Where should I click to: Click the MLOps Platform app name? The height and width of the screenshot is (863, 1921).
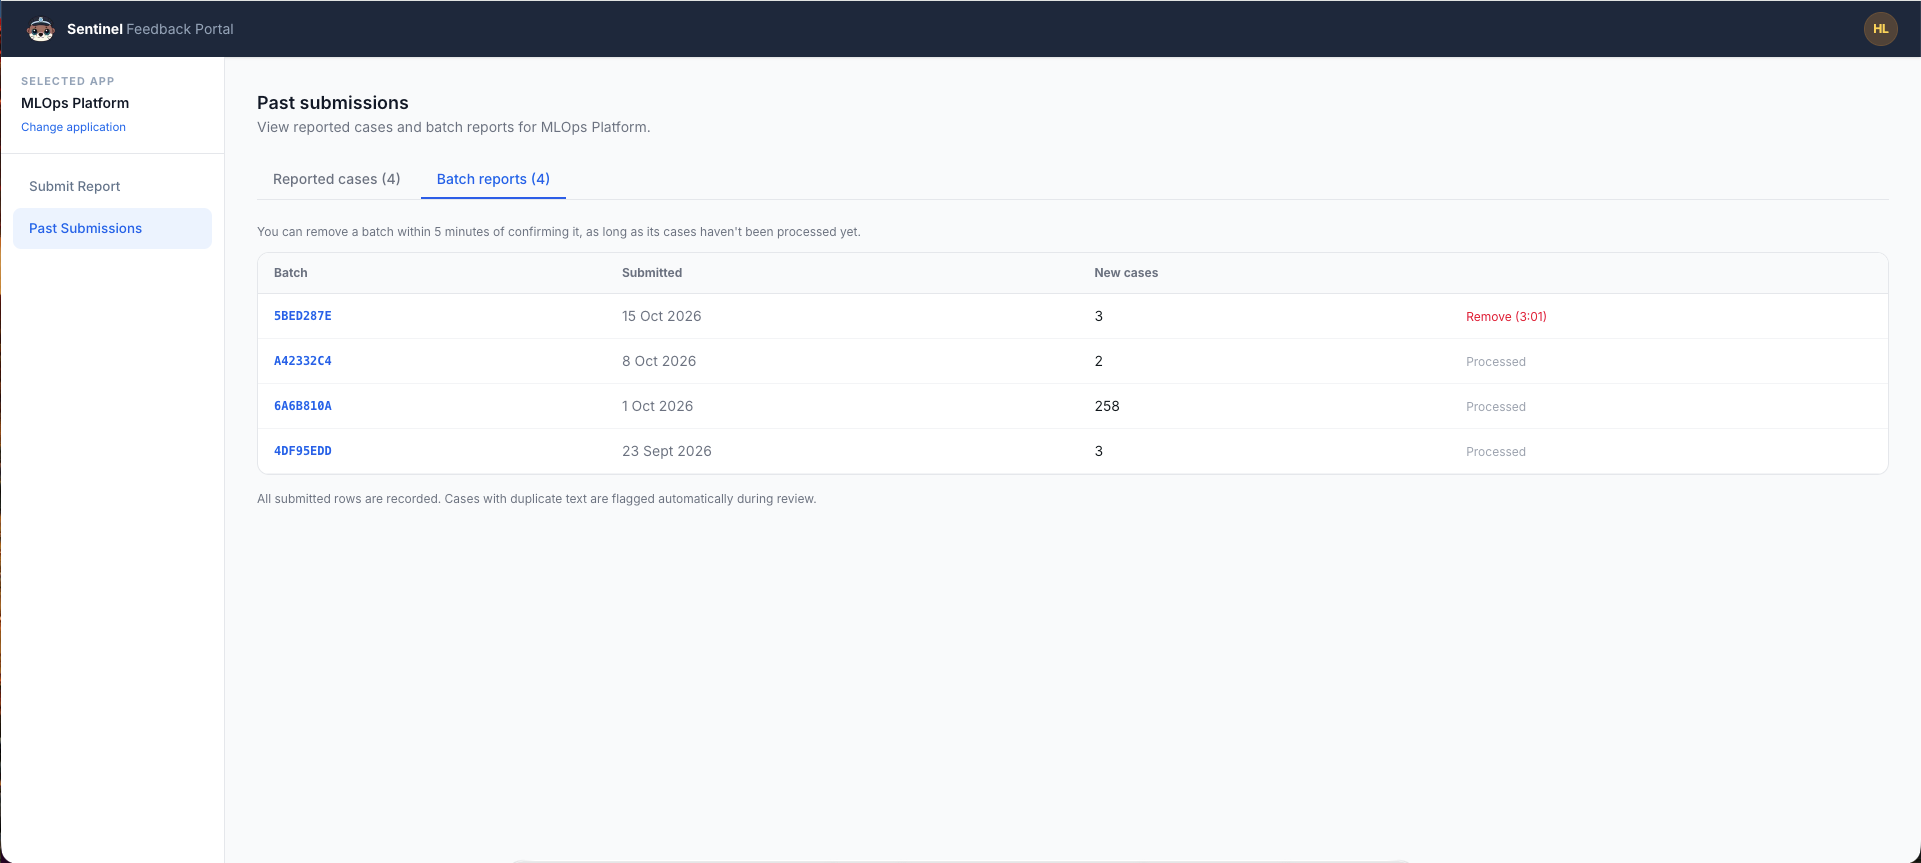pos(75,103)
